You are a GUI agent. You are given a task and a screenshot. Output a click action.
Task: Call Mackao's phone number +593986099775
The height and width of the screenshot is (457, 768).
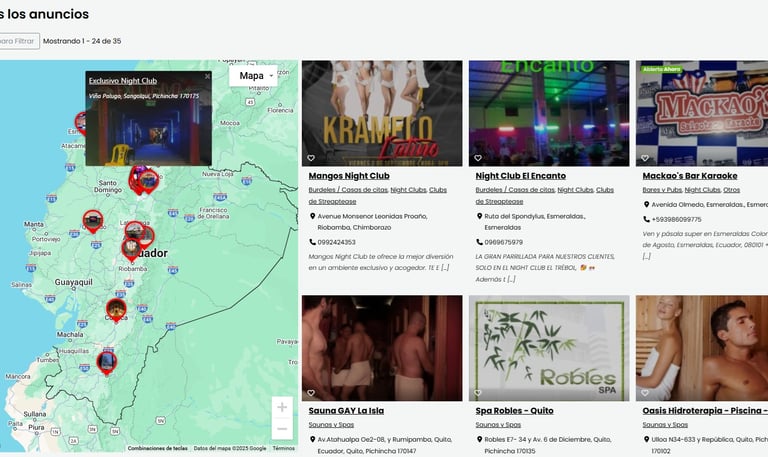(x=676, y=219)
